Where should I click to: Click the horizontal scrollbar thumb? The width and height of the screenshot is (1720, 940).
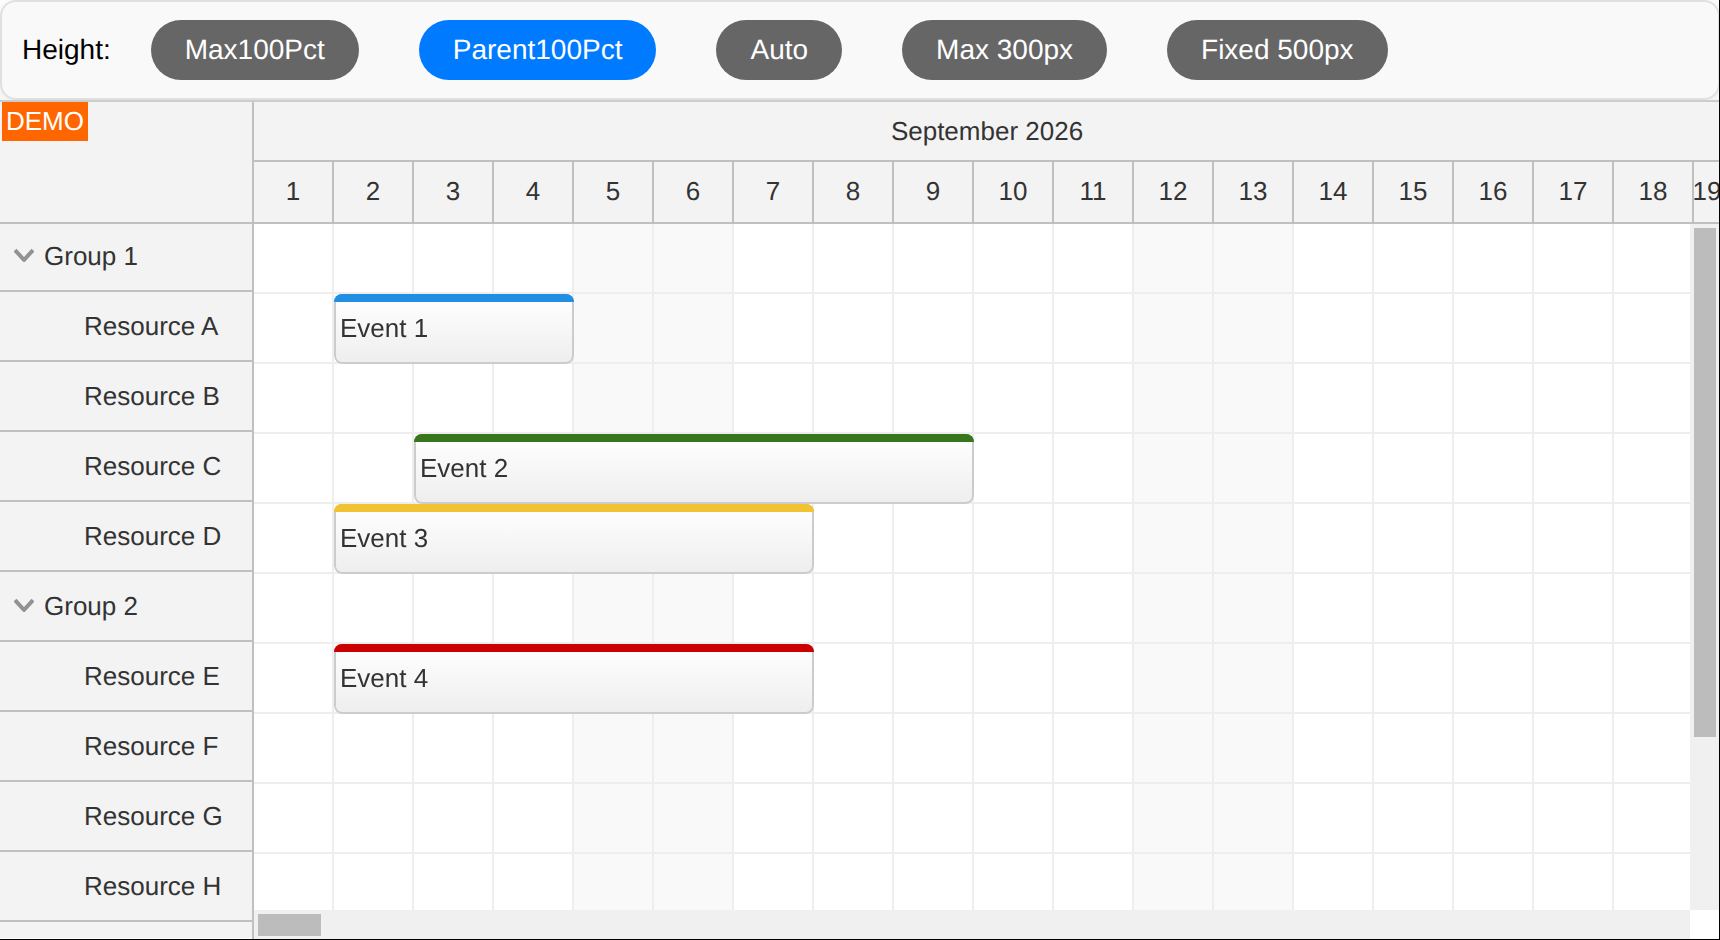coord(289,925)
